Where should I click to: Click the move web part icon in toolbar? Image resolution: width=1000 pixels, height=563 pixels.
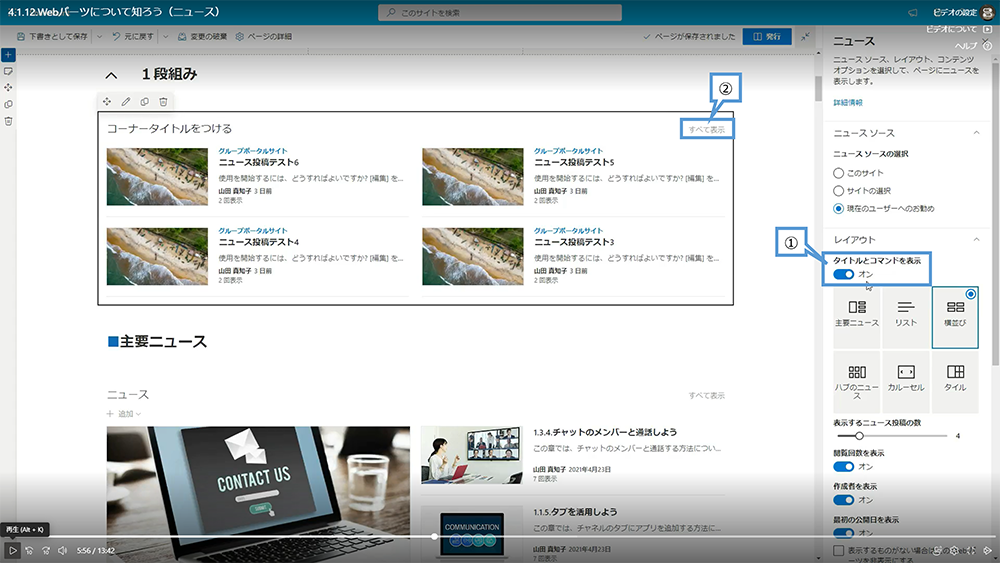[x=106, y=102]
